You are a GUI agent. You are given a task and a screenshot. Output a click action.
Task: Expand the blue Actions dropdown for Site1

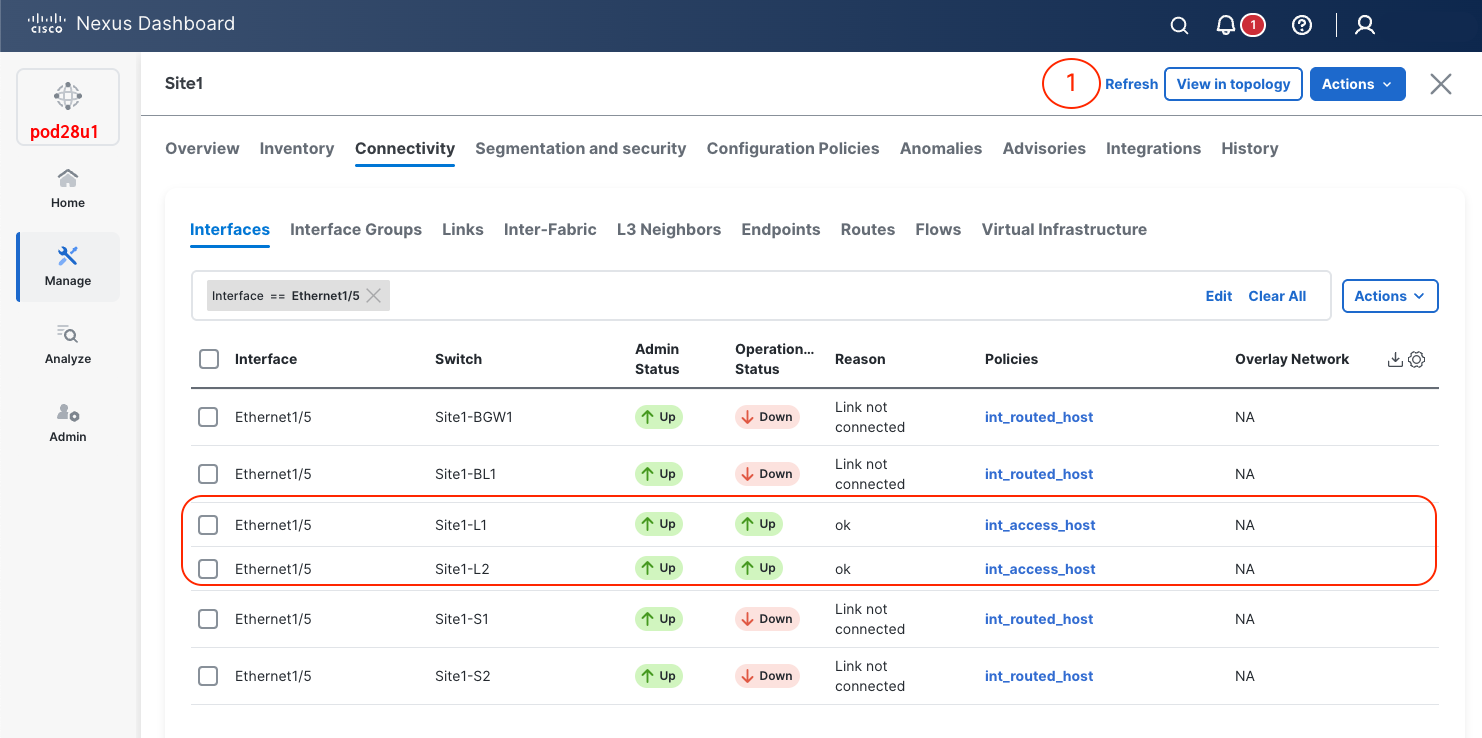click(1357, 84)
